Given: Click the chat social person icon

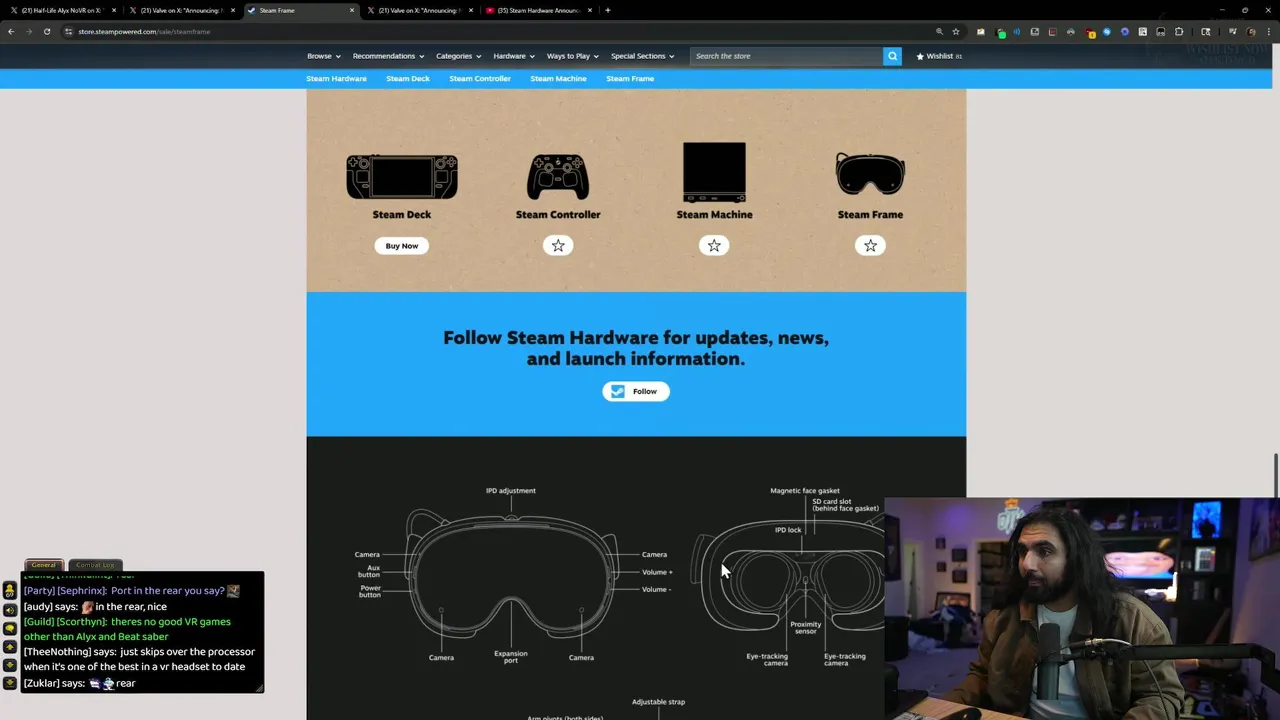Looking at the screenshot, I should 10,591.
